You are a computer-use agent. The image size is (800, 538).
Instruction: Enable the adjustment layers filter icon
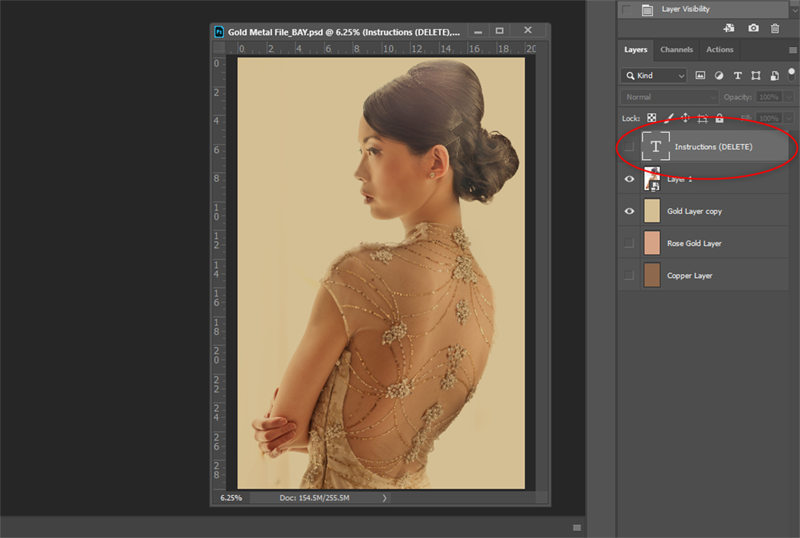pos(719,76)
